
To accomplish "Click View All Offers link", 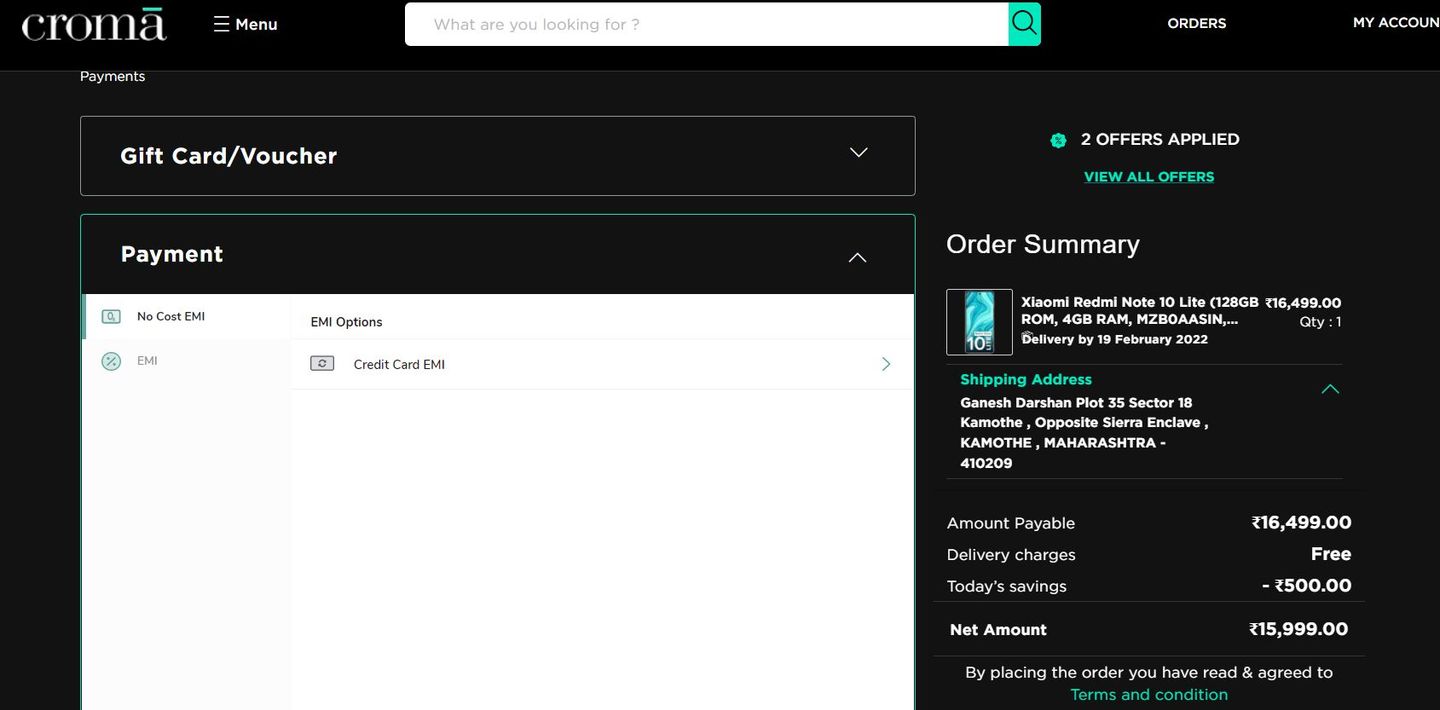I will tap(1148, 177).
